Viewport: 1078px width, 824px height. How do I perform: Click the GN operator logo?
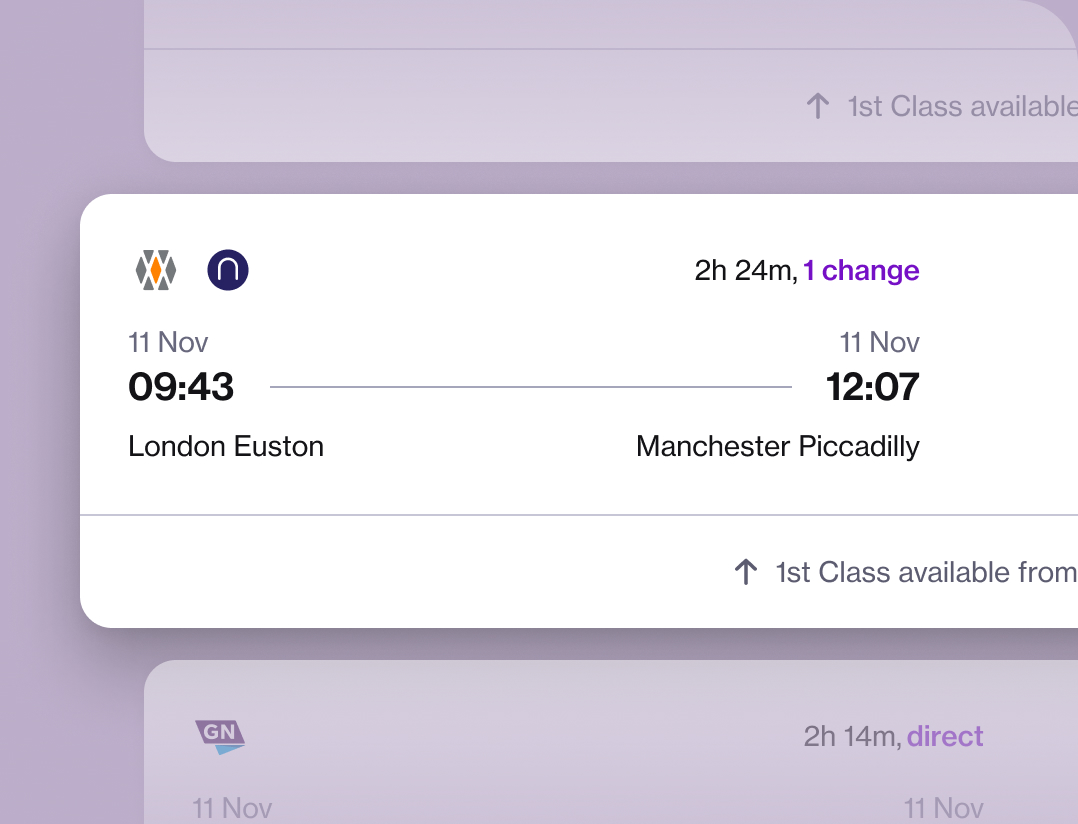[x=220, y=736]
